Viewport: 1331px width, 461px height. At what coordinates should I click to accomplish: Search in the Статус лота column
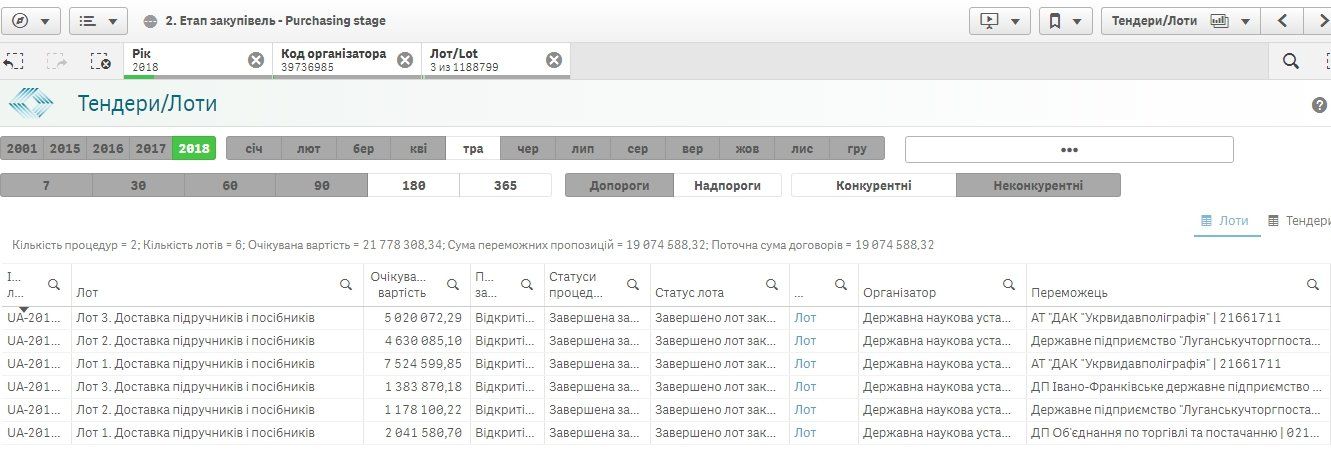tap(771, 284)
